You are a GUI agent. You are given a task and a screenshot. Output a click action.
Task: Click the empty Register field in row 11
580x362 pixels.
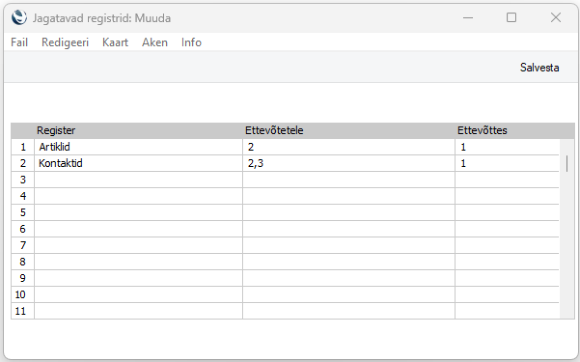(138, 311)
